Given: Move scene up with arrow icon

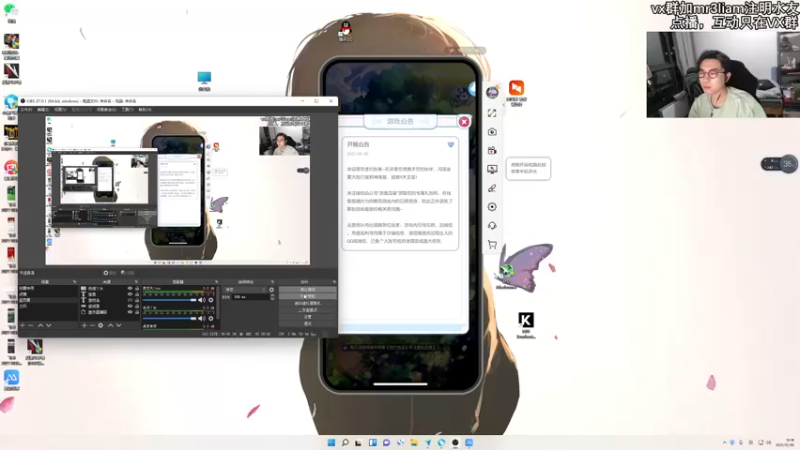Looking at the screenshot, I should [x=40, y=326].
